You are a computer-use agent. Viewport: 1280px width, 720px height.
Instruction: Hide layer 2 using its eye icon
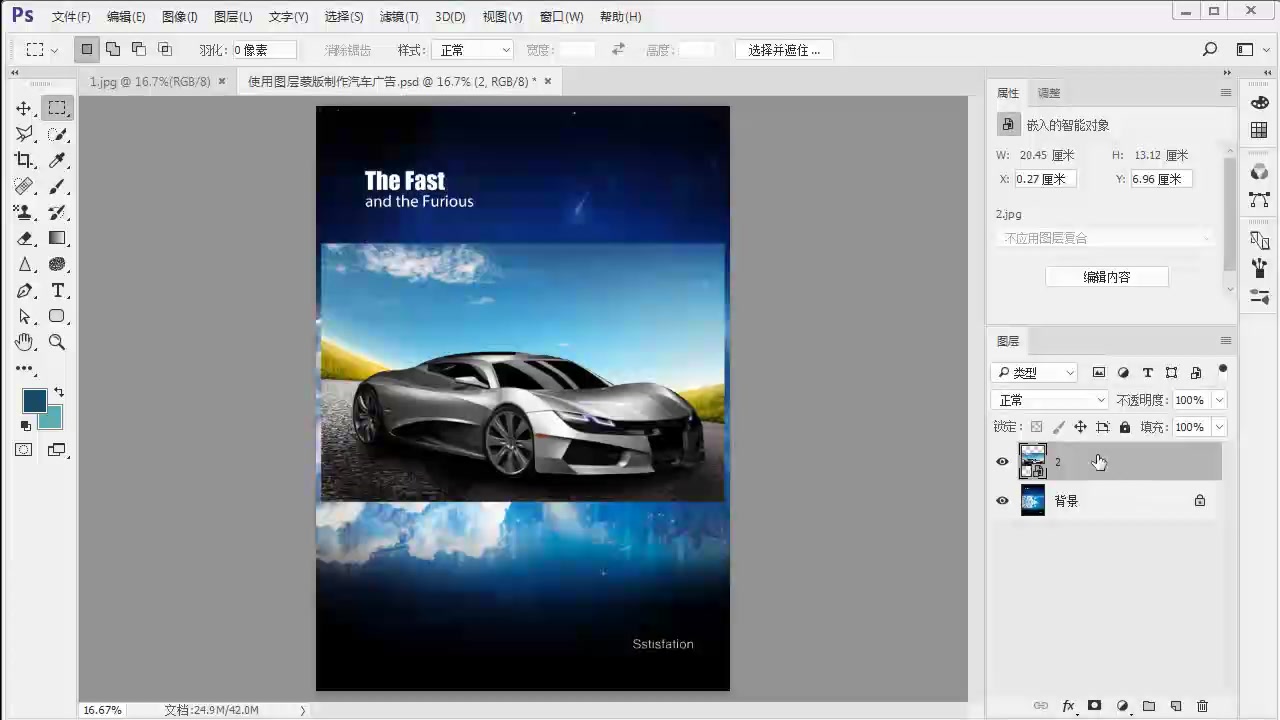[1002, 462]
